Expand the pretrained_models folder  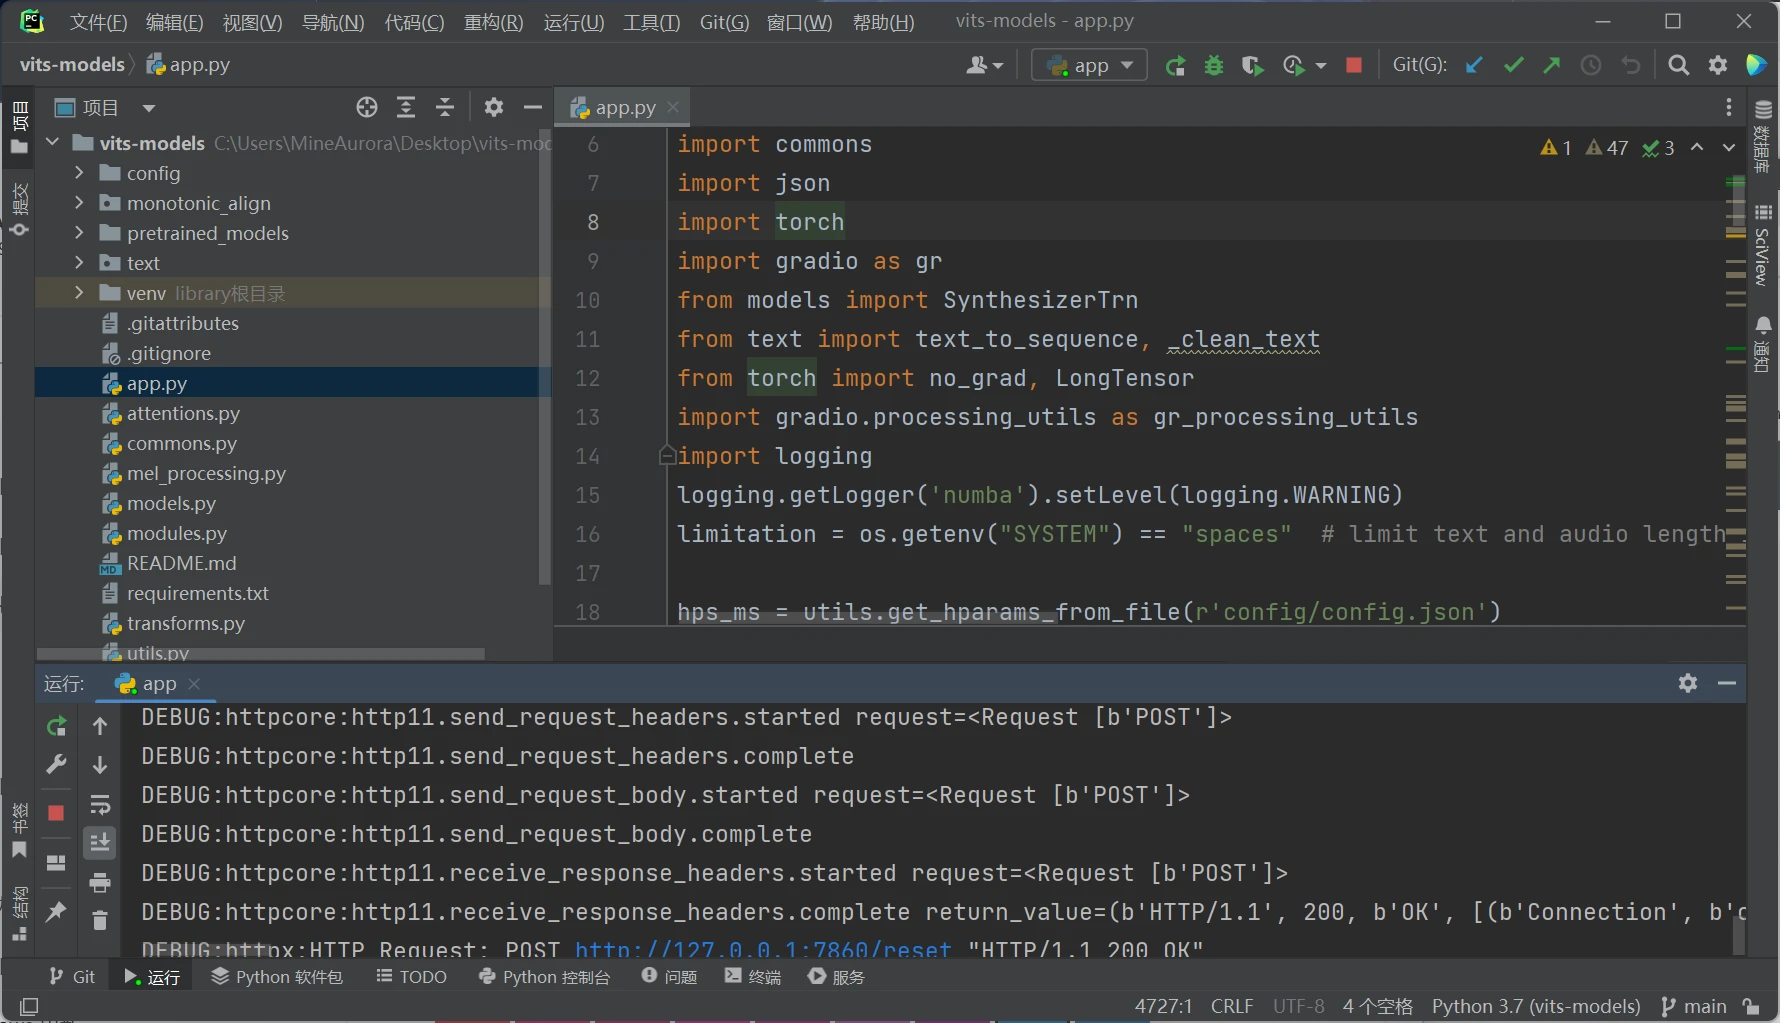pos(79,233)
